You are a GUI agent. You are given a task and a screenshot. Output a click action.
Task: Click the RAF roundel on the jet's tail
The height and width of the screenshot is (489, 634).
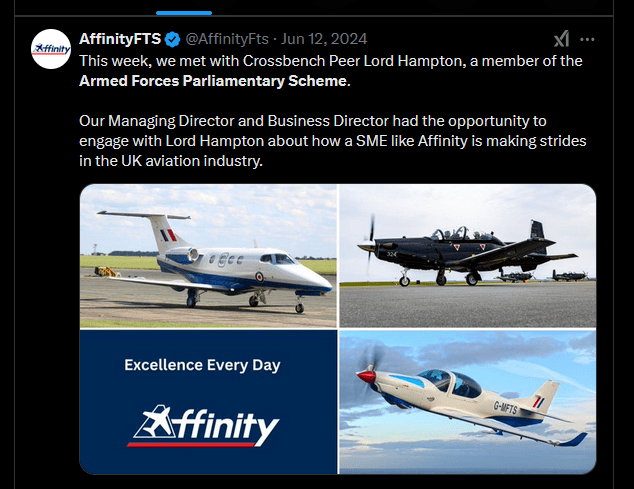168,235
